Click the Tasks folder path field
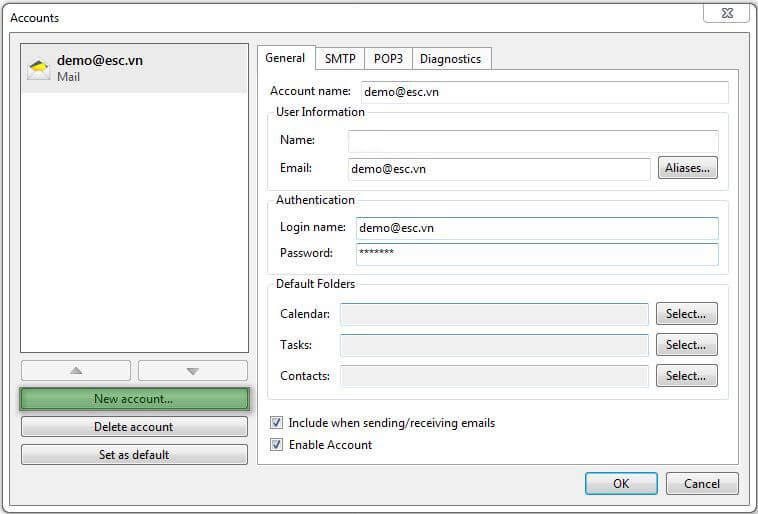This screenshot has height=514, width=758. click(494, 345)
